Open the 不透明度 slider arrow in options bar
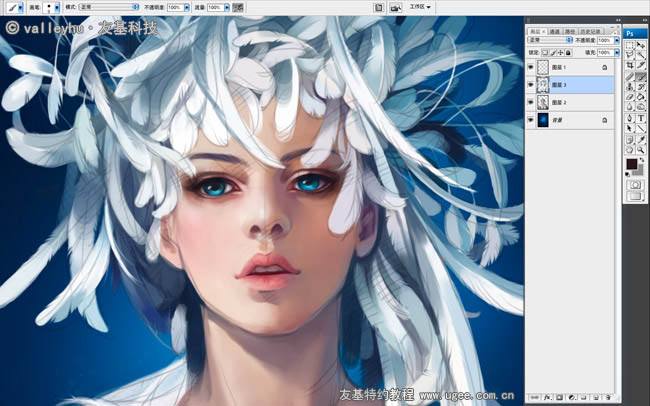 pyautogui.click(x=187, y=7)
